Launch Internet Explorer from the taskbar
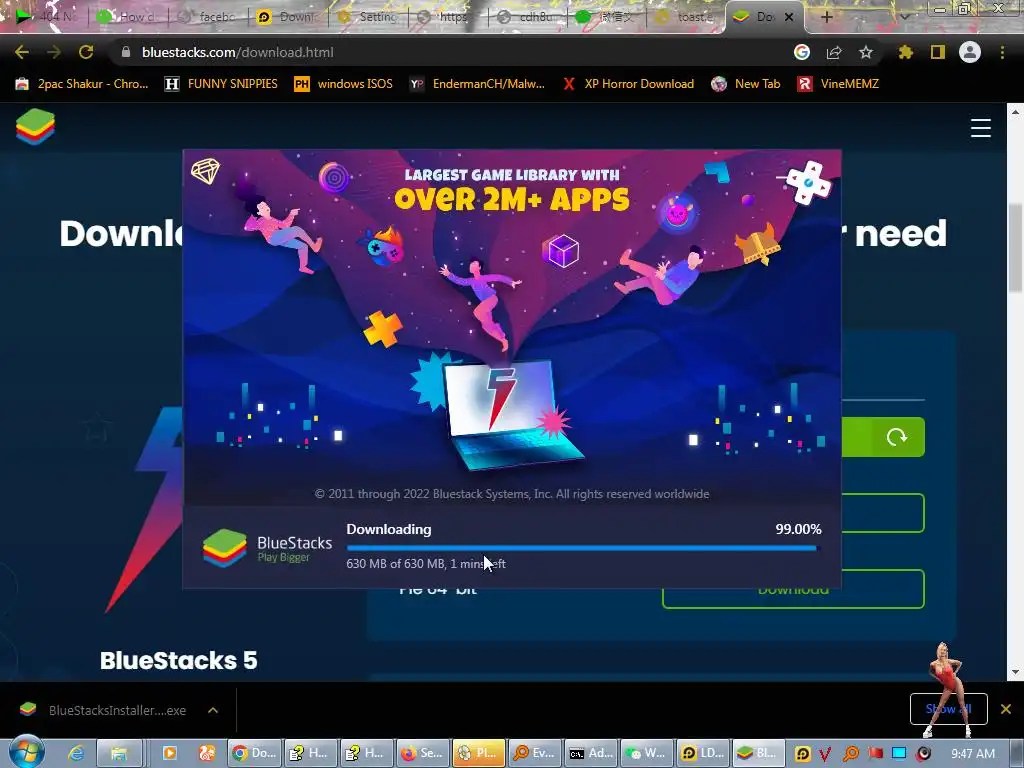Image resolution: width=1024 pixels, height=768 pixels. tap(76, 754)
